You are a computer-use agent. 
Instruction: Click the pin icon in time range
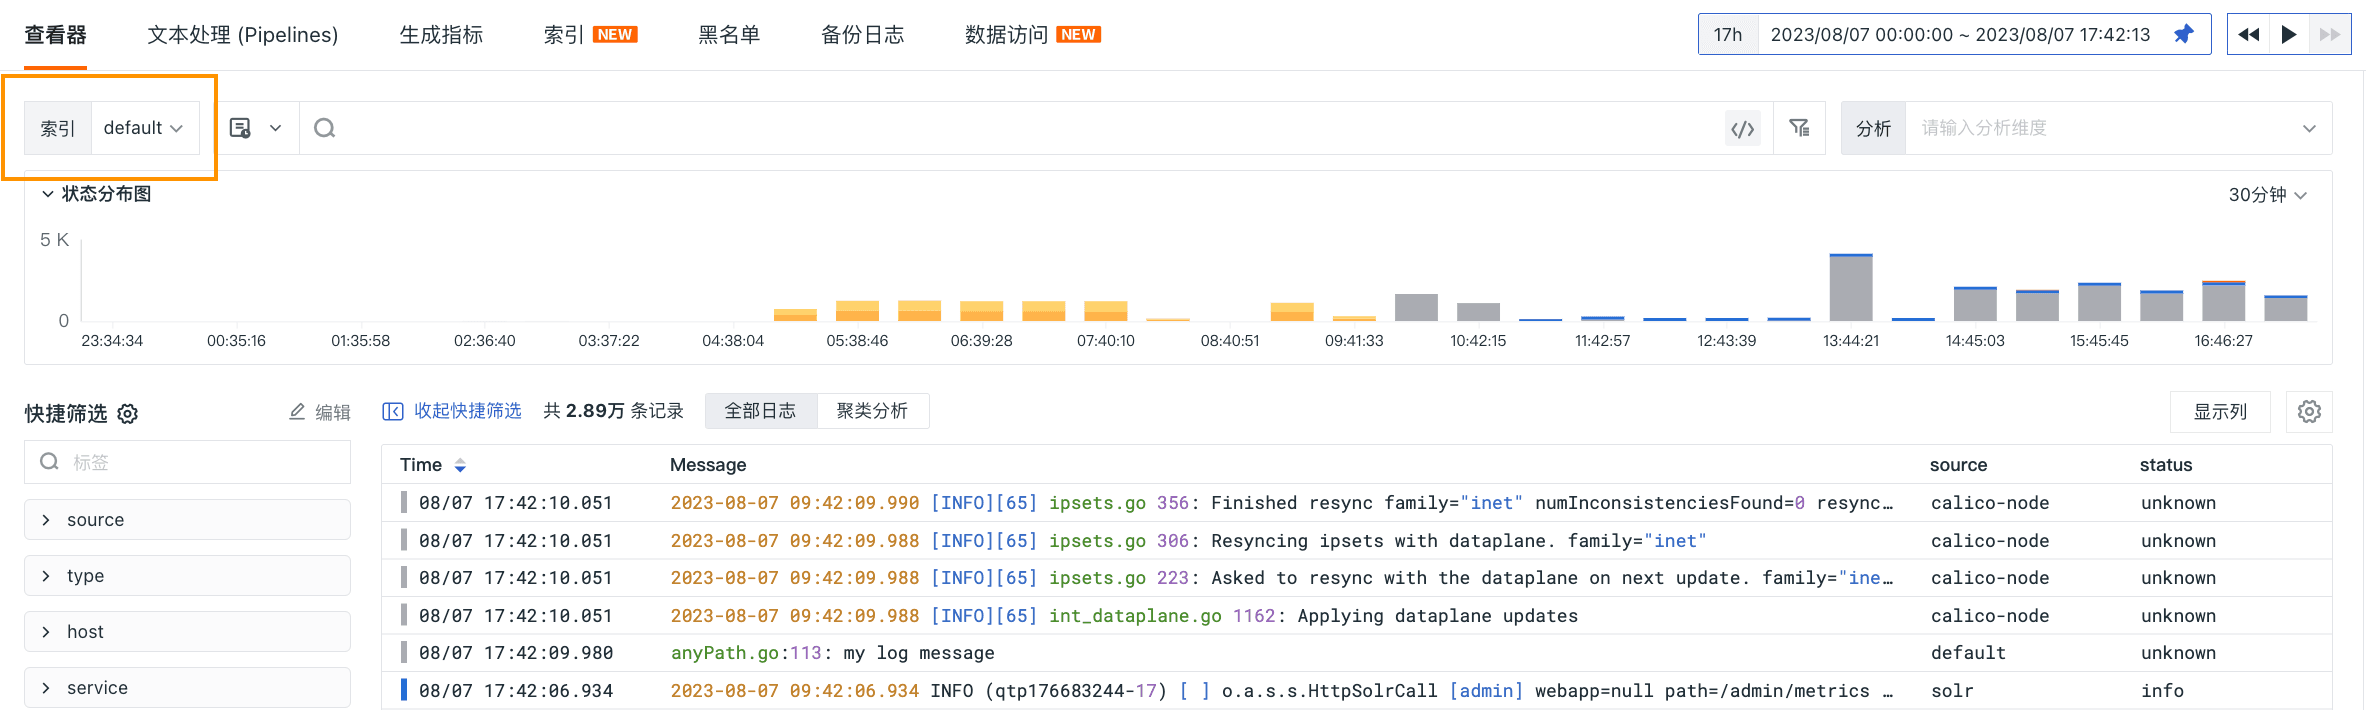(x=2183, y=35)
